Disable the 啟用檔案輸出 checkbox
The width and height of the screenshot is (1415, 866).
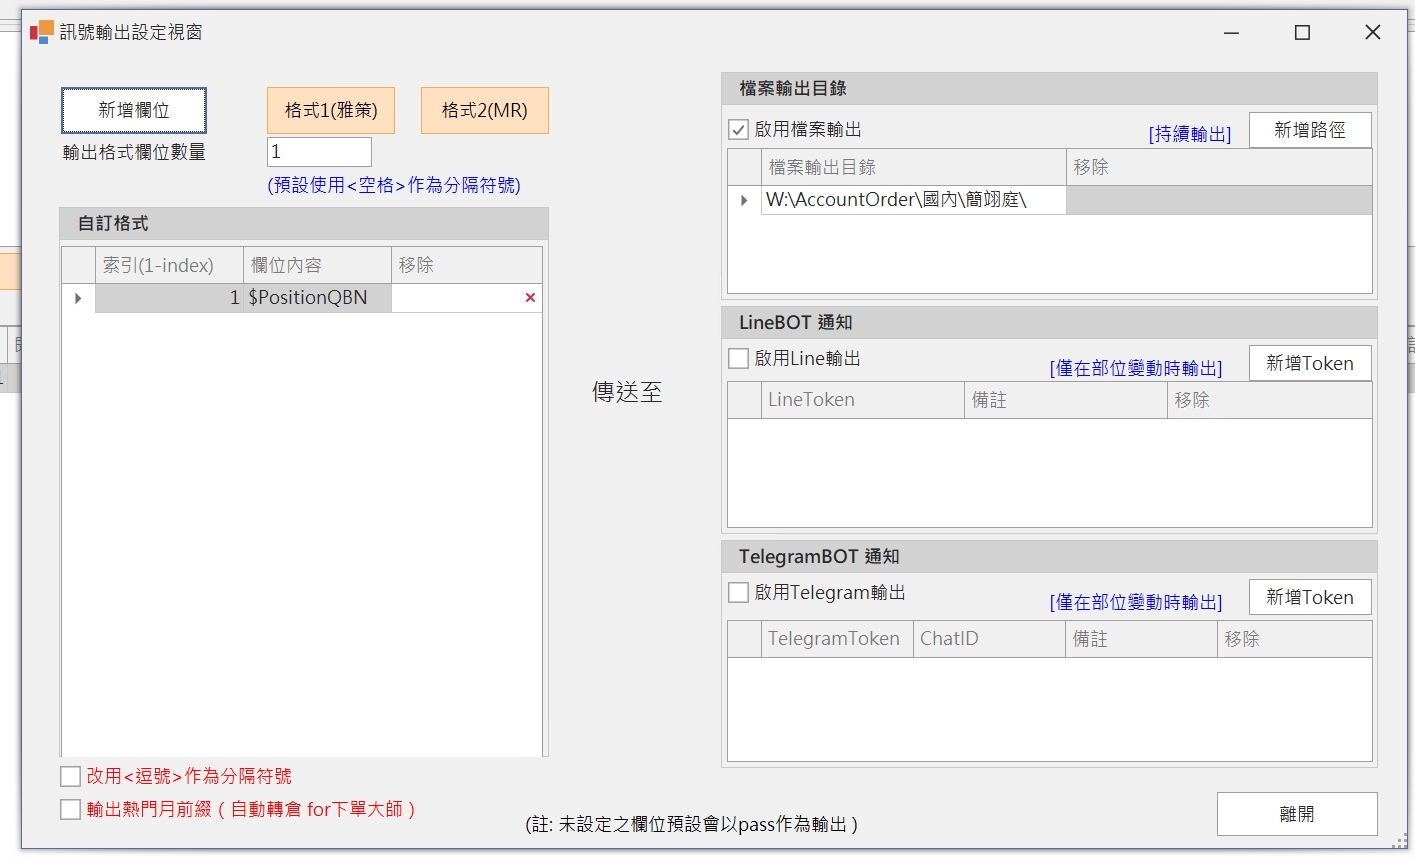coord(739,130)
